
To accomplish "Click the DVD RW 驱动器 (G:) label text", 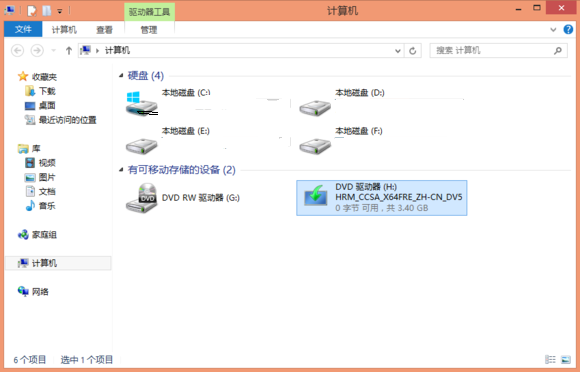I will tap(201, 198).
